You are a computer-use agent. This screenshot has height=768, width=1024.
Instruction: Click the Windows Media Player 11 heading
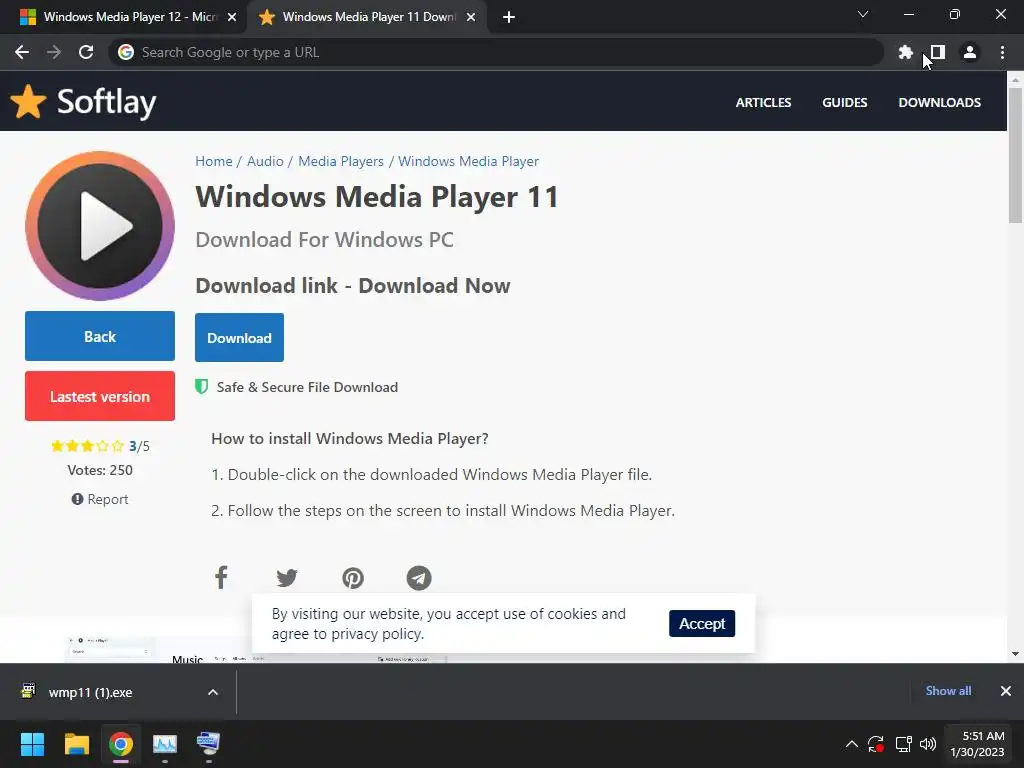(377, 197)
